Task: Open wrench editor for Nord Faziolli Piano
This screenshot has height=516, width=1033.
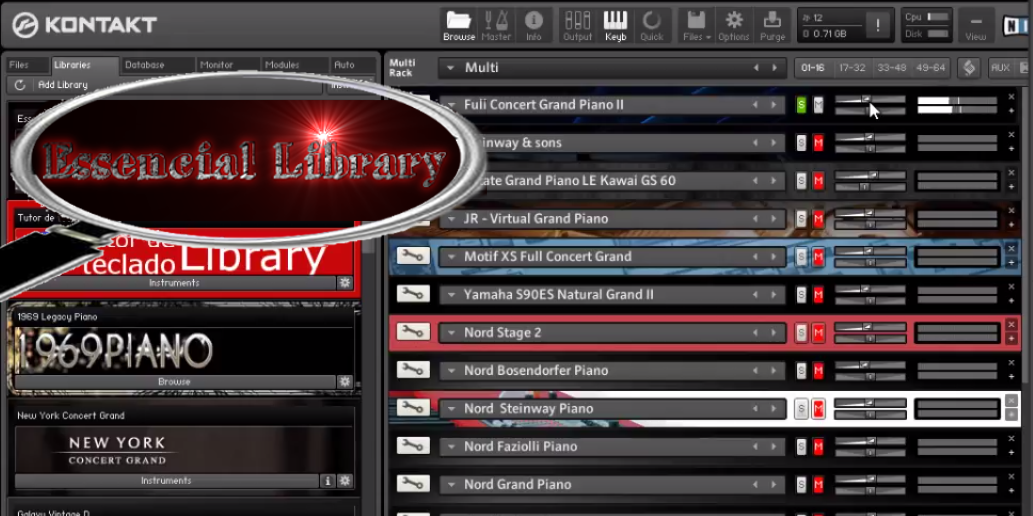Action: tap(413, 446)
